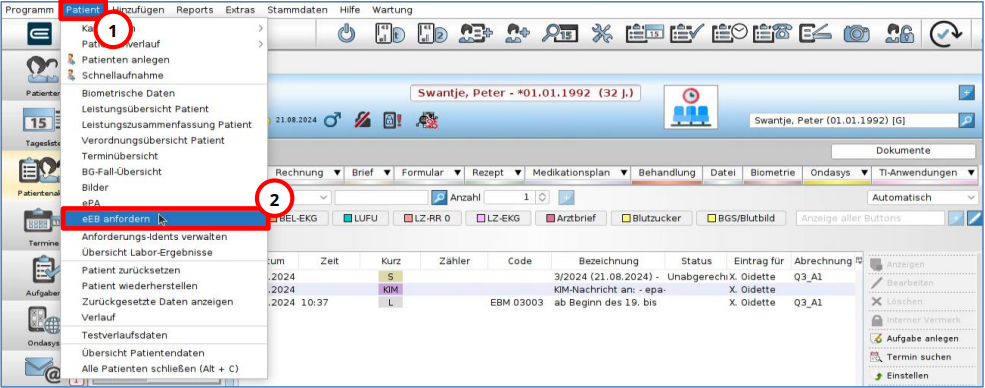Select ePA in the Patient menu
Viewport: 985px width, 388px height.
point(165,203)
